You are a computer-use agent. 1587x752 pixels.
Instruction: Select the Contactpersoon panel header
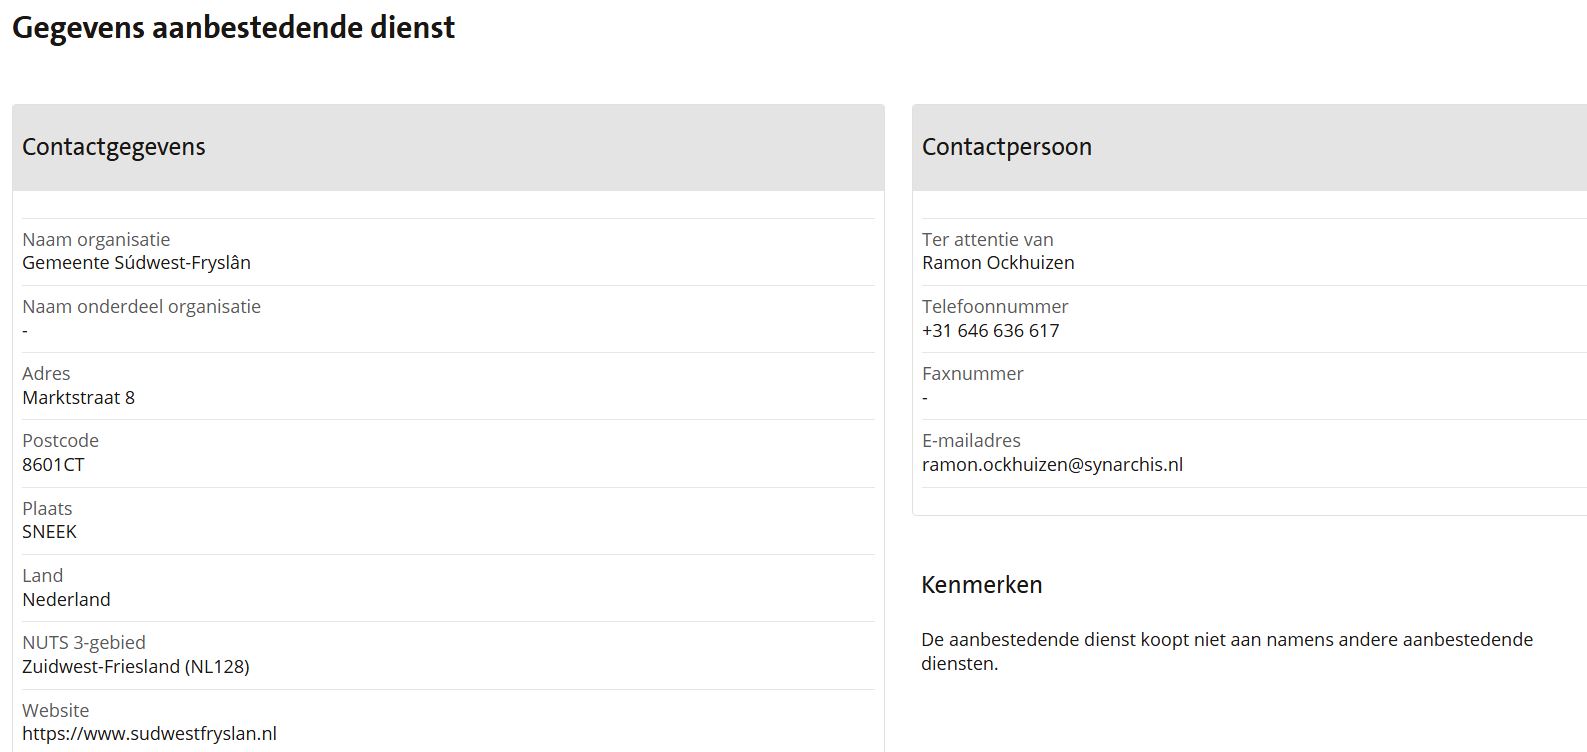[1249, 147]
